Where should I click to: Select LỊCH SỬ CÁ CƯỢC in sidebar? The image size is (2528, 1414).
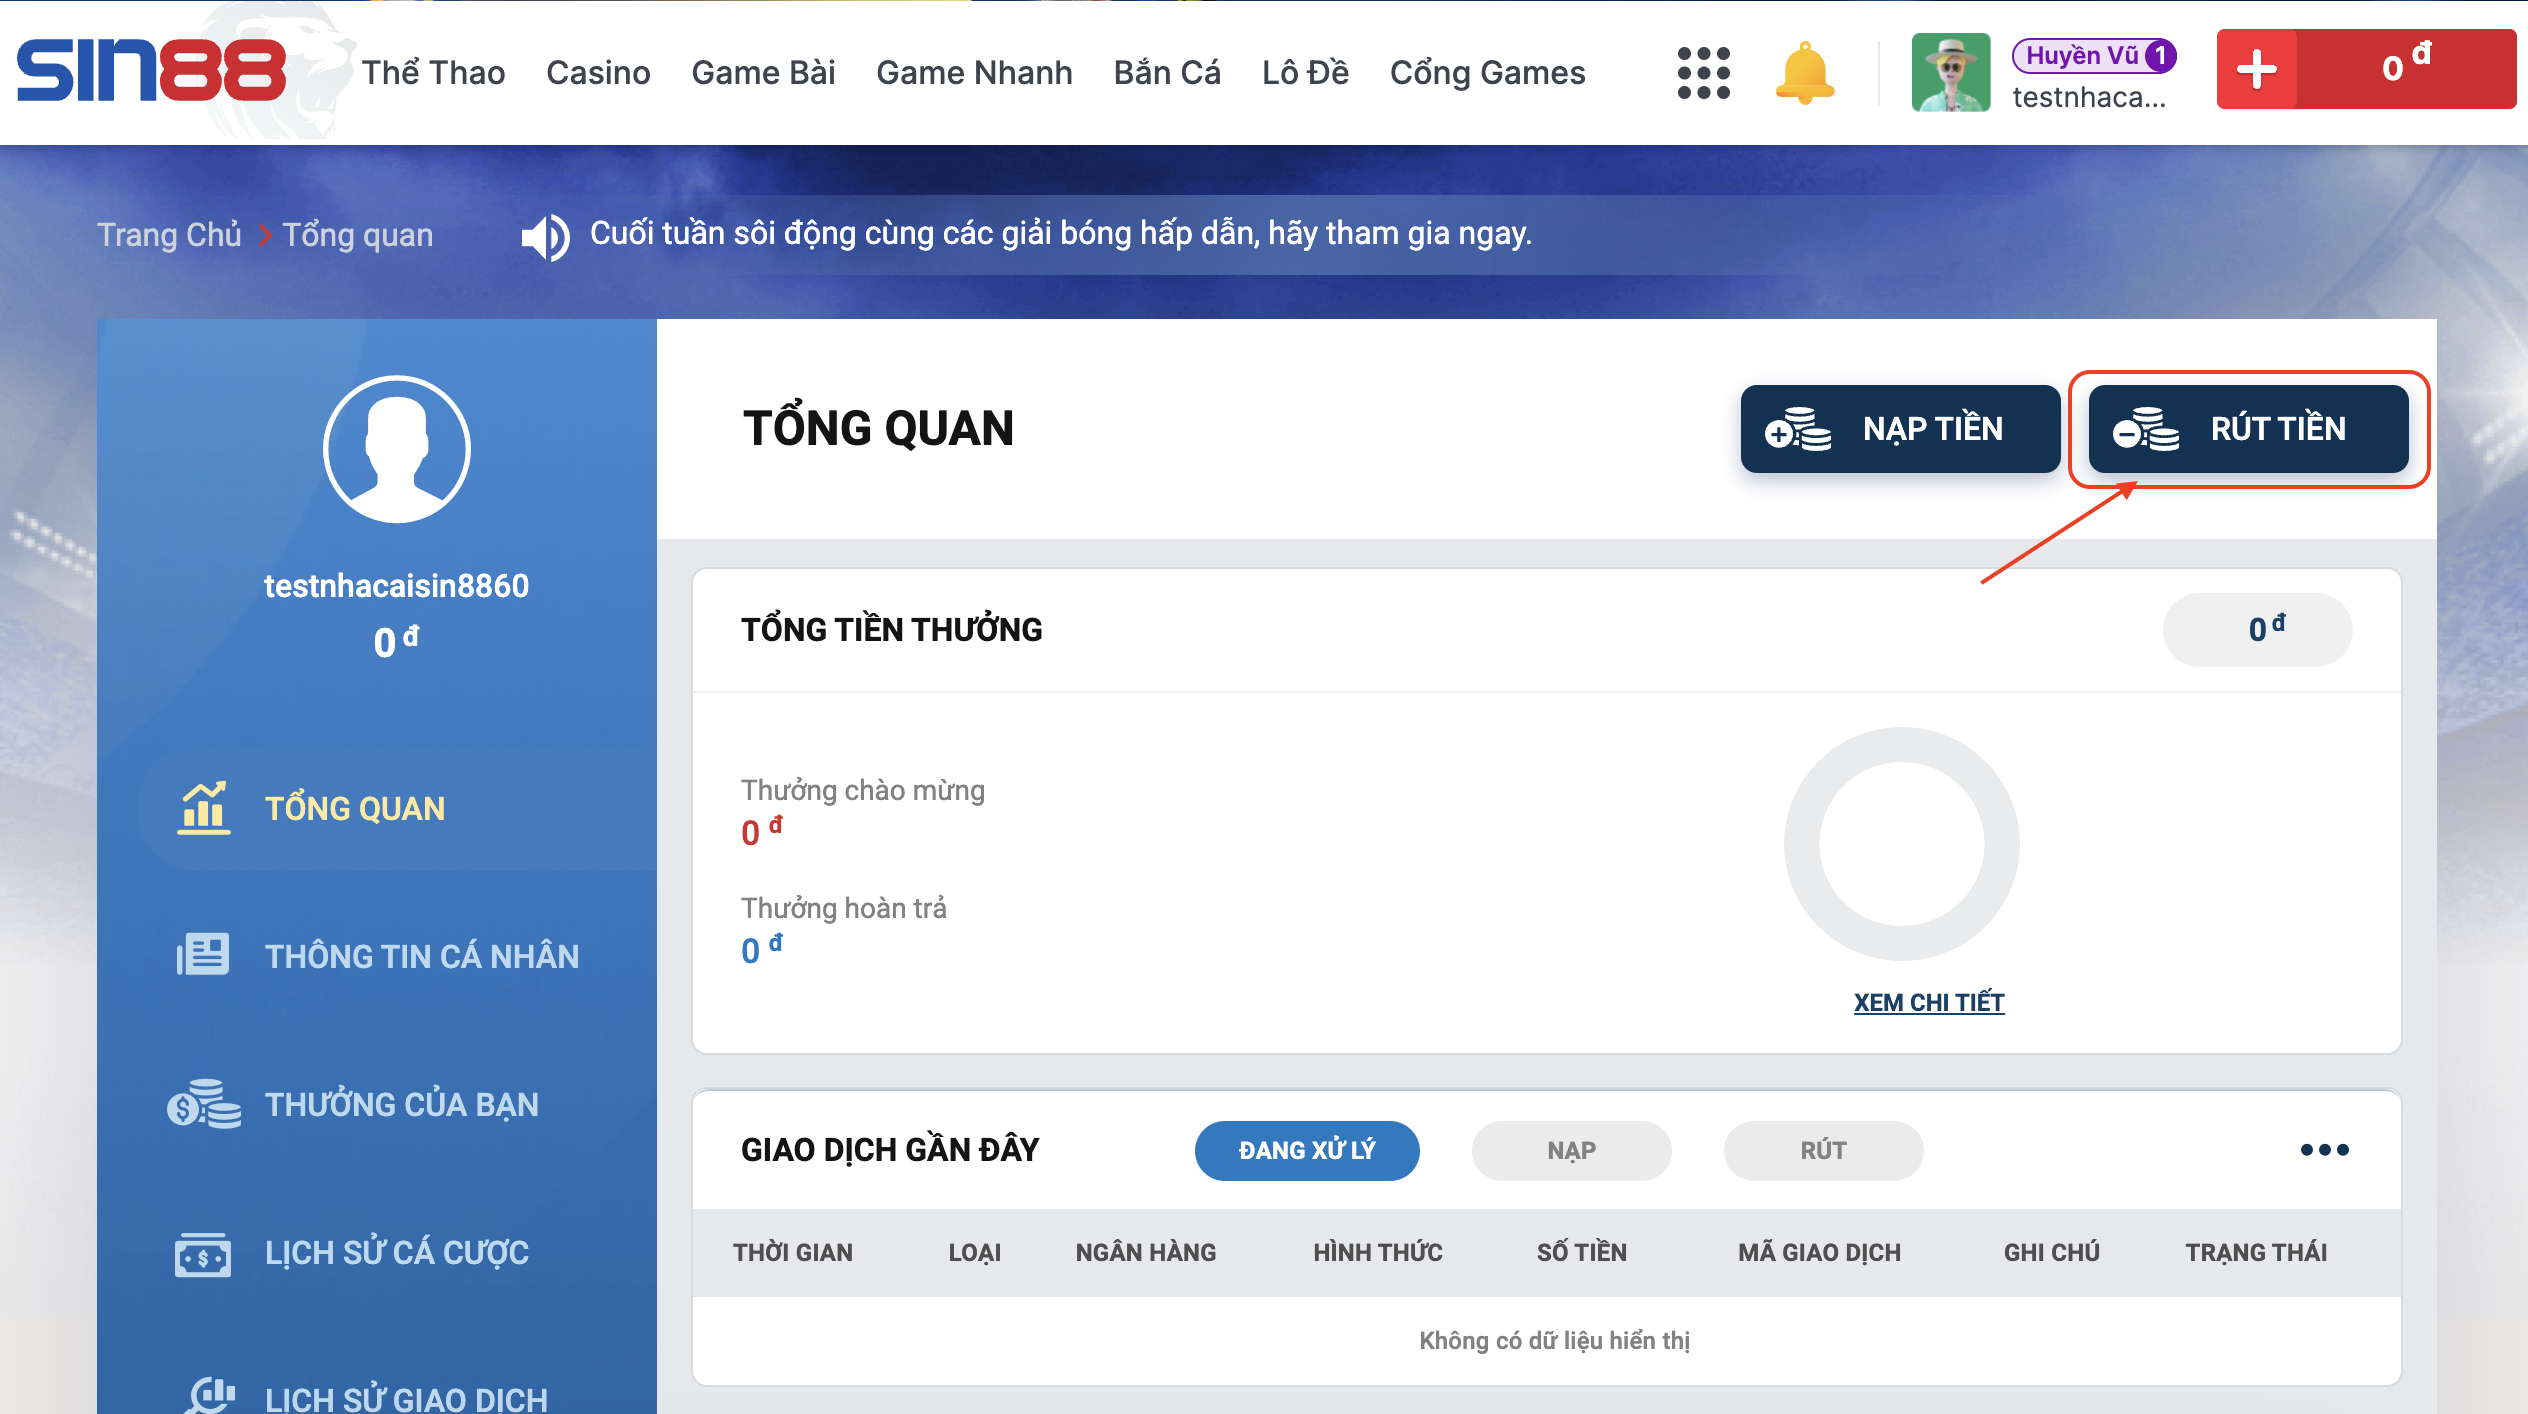click(397, 1252)
